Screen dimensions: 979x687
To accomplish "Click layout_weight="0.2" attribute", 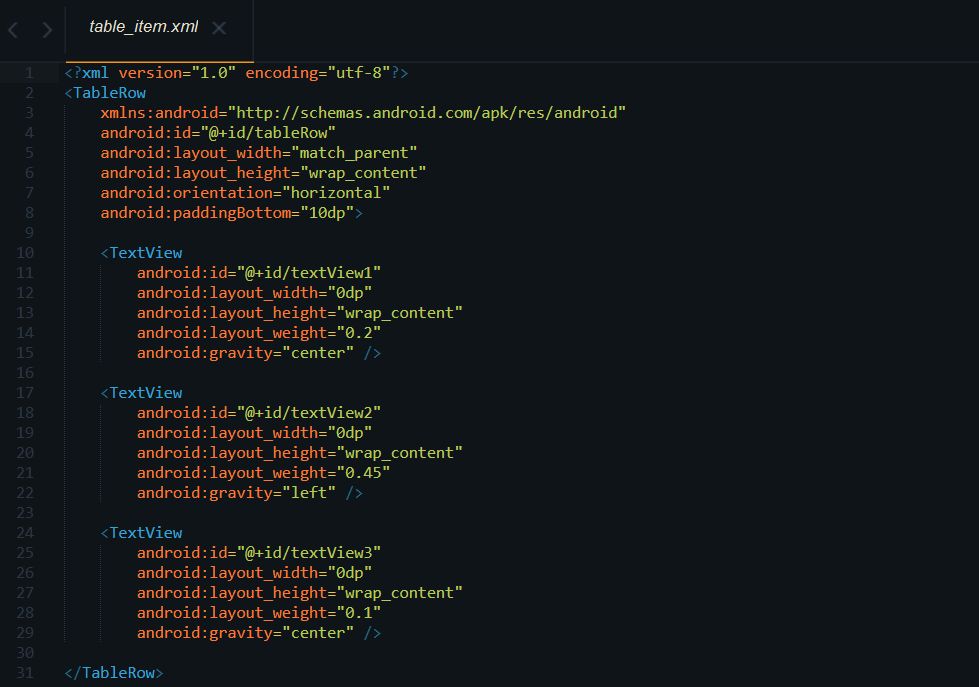I will click(x=258, y=333).
